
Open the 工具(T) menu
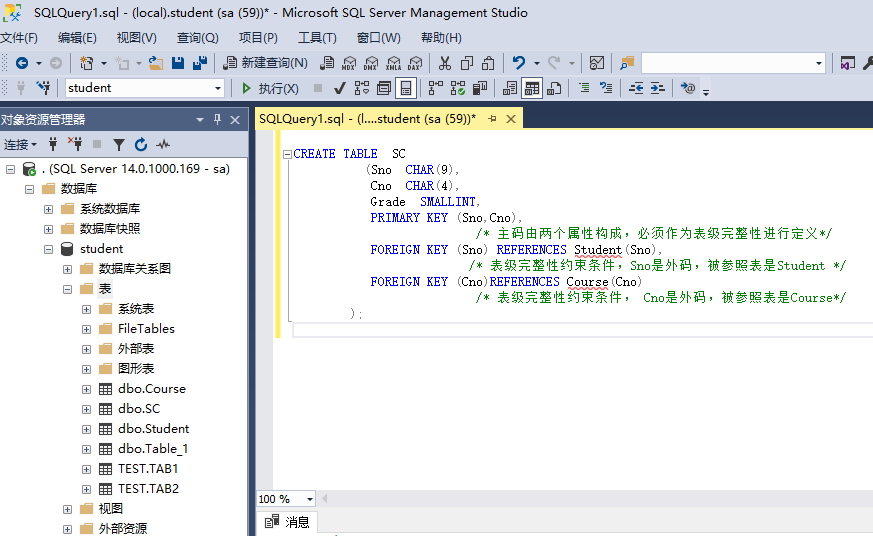(x=317, y=38)
